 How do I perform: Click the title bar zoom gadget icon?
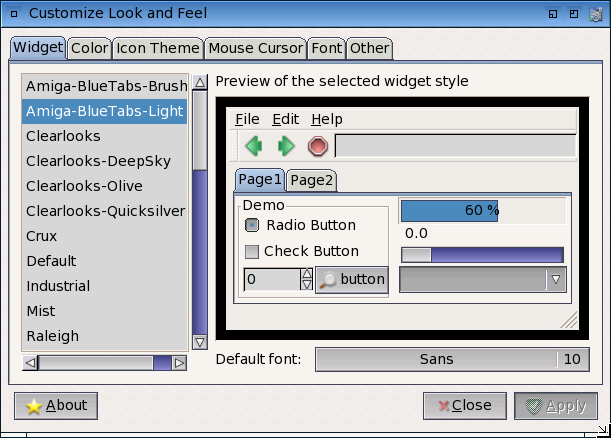tap(574, 14)
